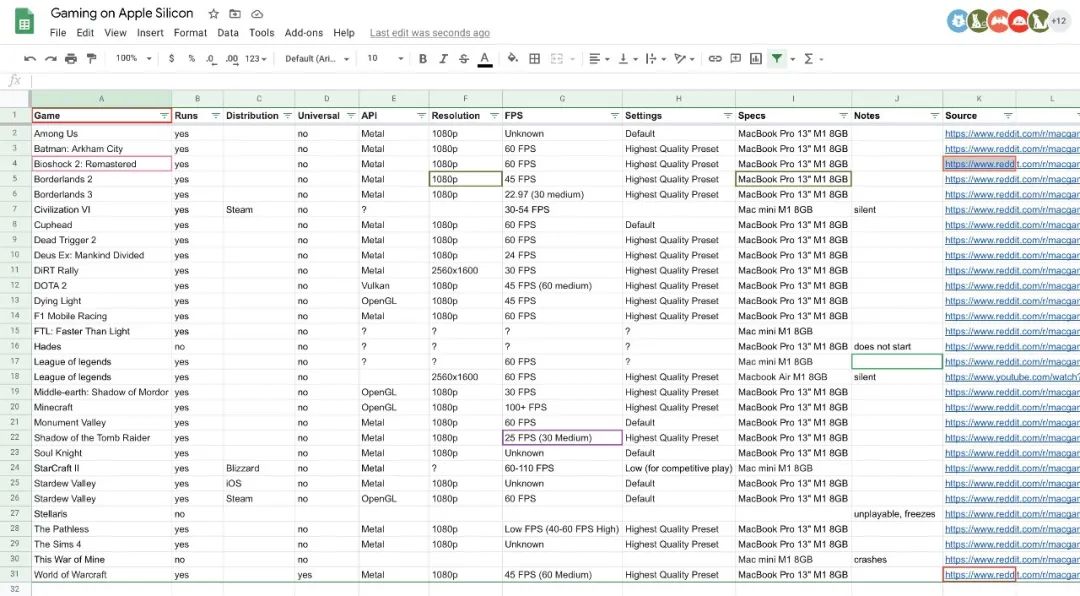Select column G by its header
1080x596 pixels.
click(x=562, y=99)
